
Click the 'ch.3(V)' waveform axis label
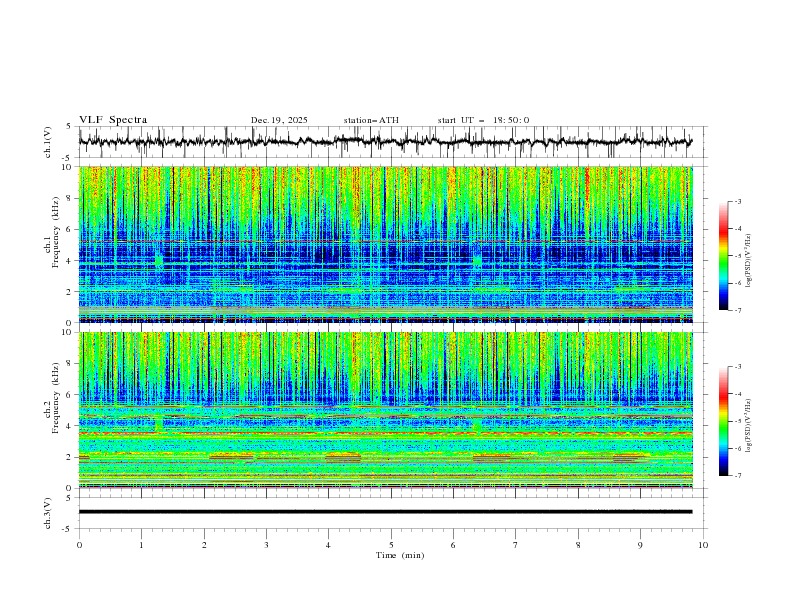(48, 513)
